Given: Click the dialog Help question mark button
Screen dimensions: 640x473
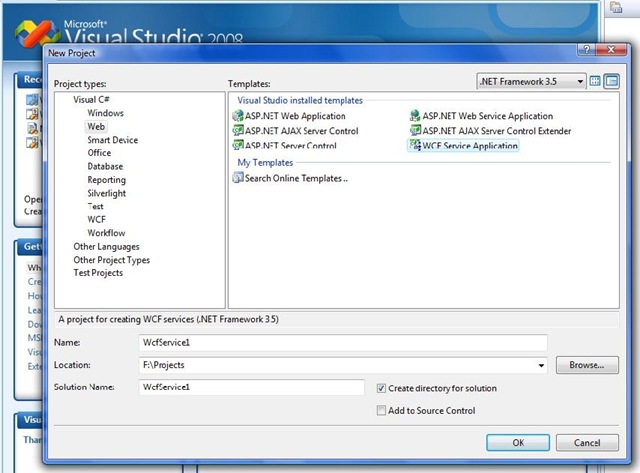Looking at the screenshot, I should [x=586, y=50].
